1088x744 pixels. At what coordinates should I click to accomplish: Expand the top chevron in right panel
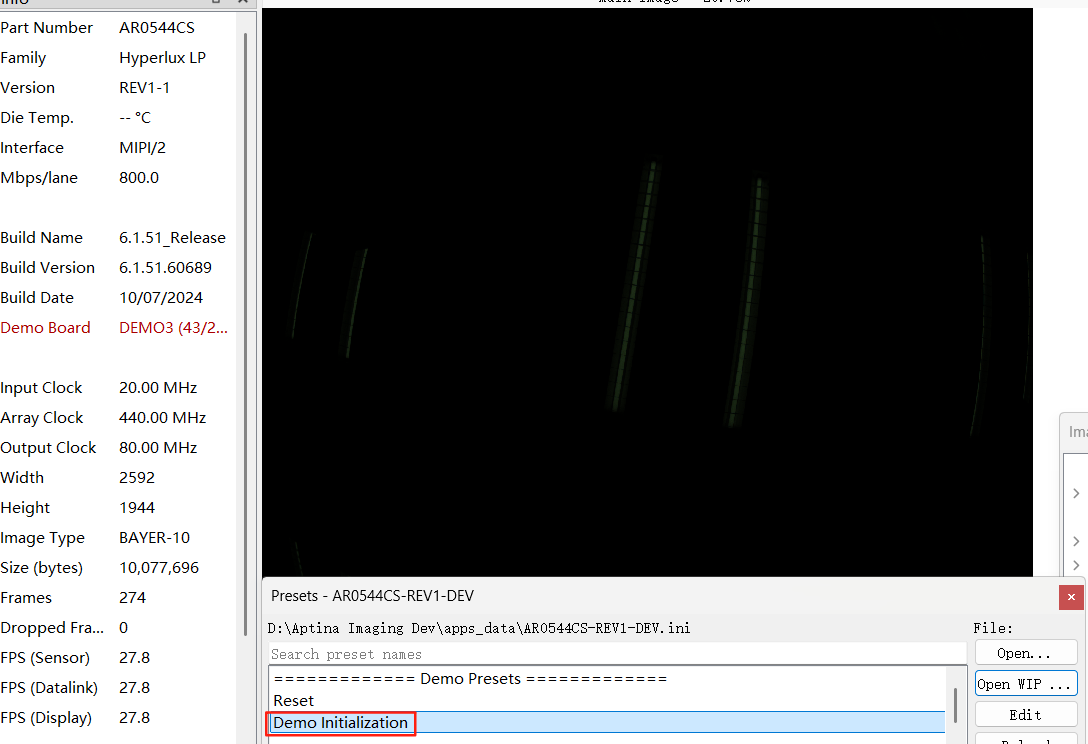pyautogui.click(x=1076, y=493)
